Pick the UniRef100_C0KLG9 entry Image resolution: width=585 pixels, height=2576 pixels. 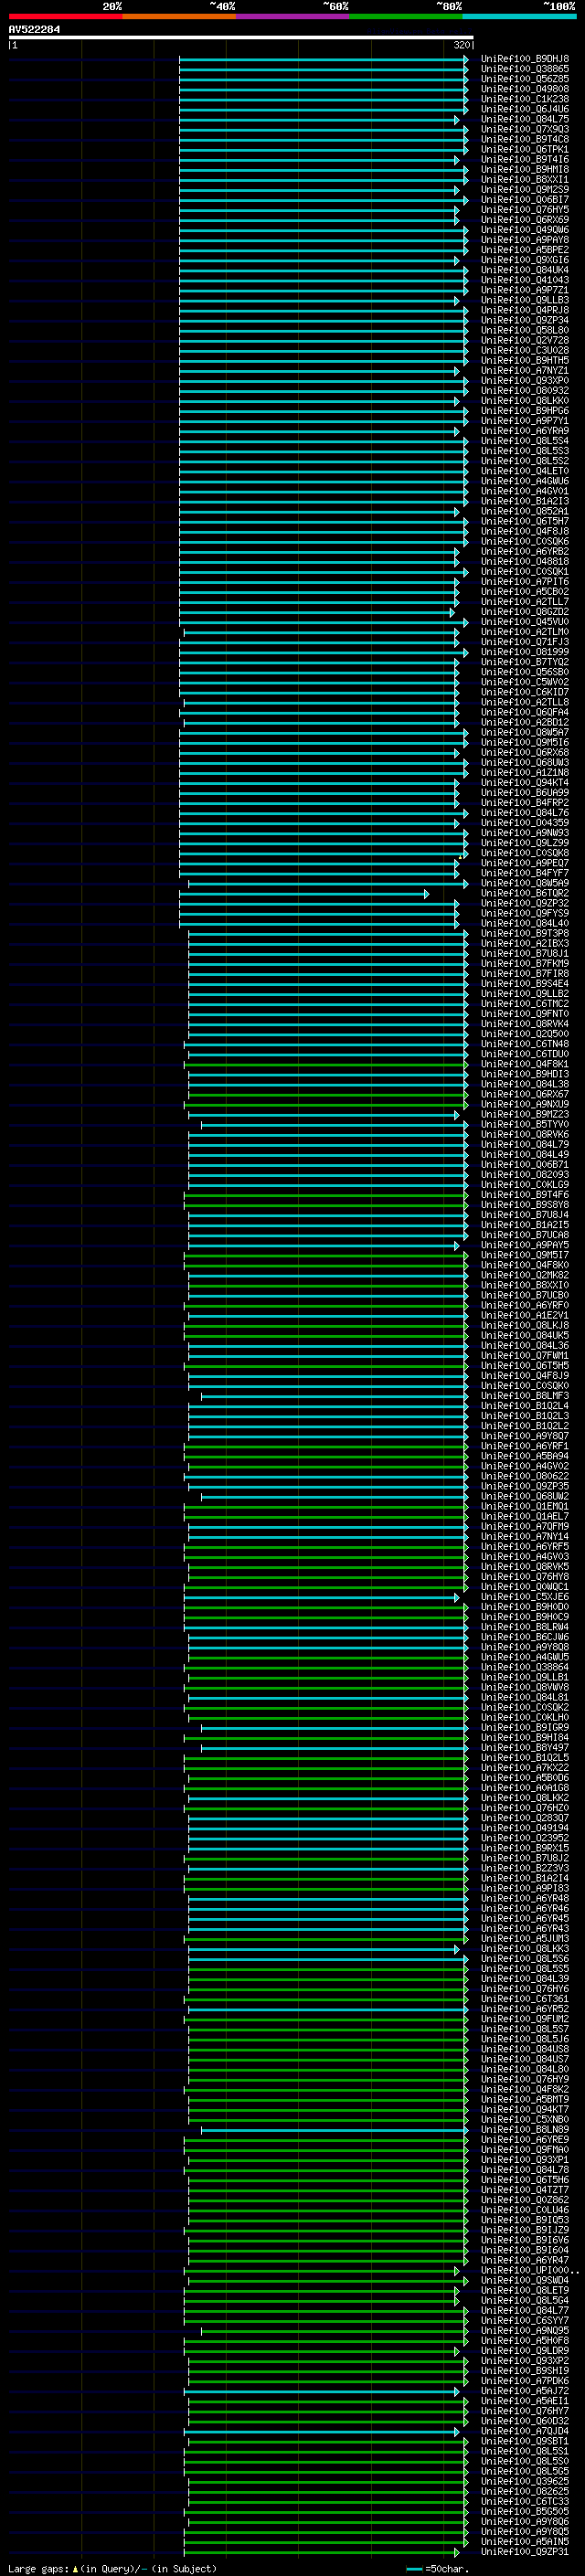525,1185
